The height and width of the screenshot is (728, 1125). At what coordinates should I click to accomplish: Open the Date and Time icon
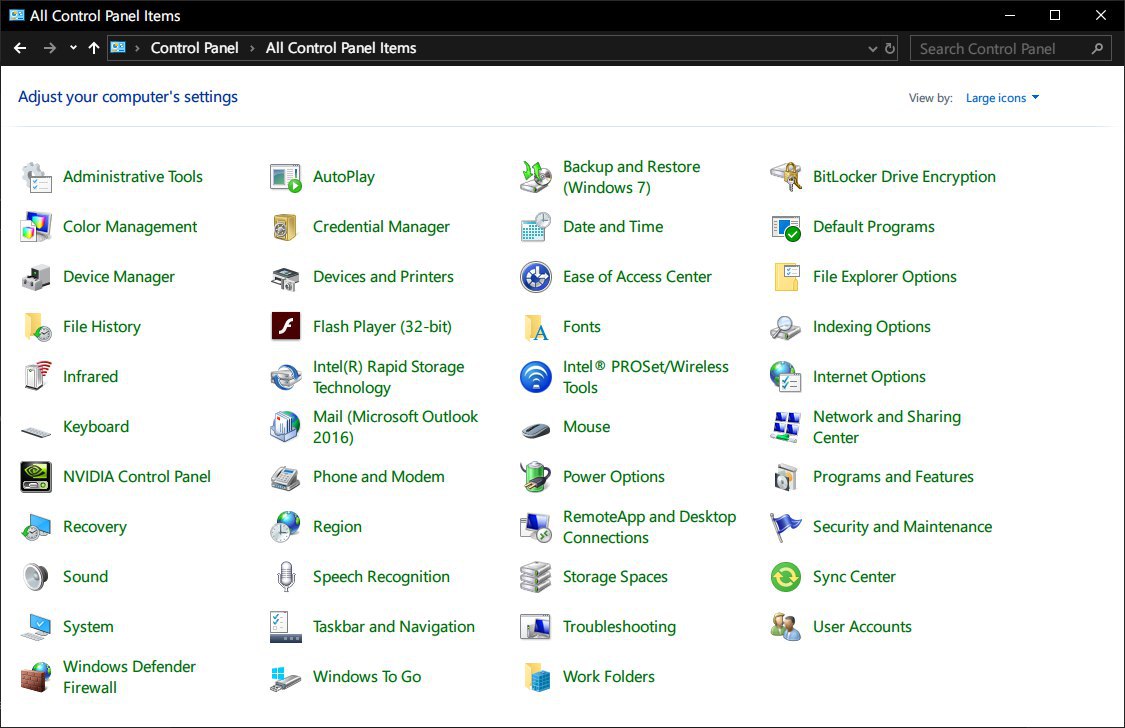pos(535,227)
